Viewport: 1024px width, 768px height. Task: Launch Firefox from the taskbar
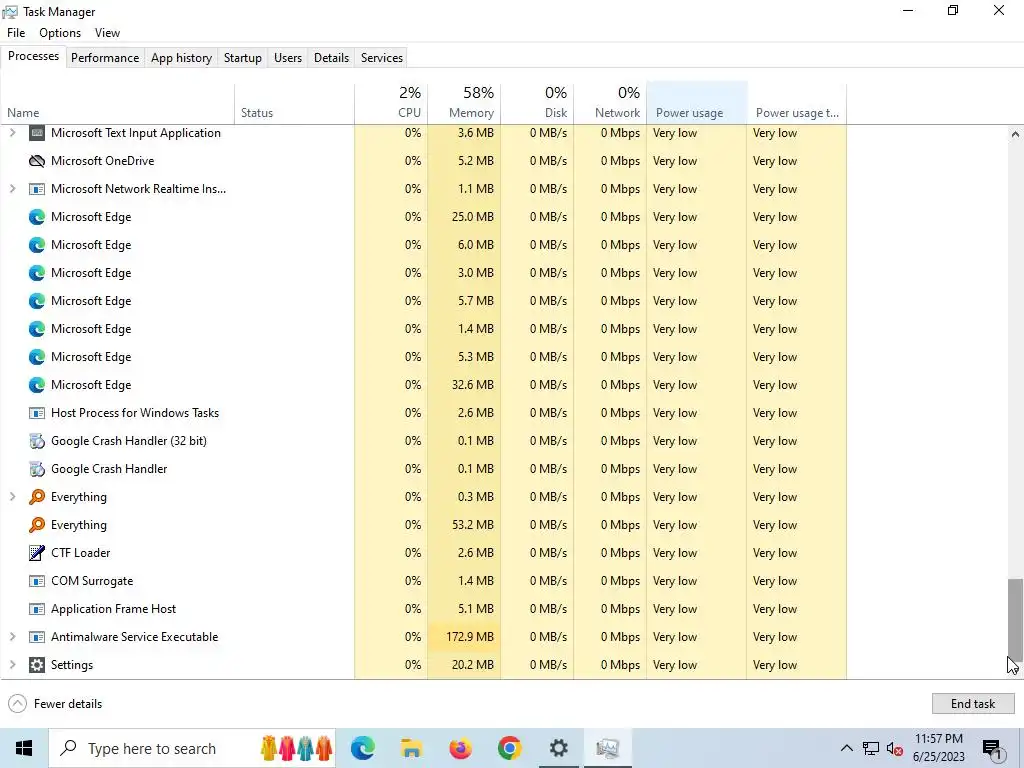pos(460,748)
